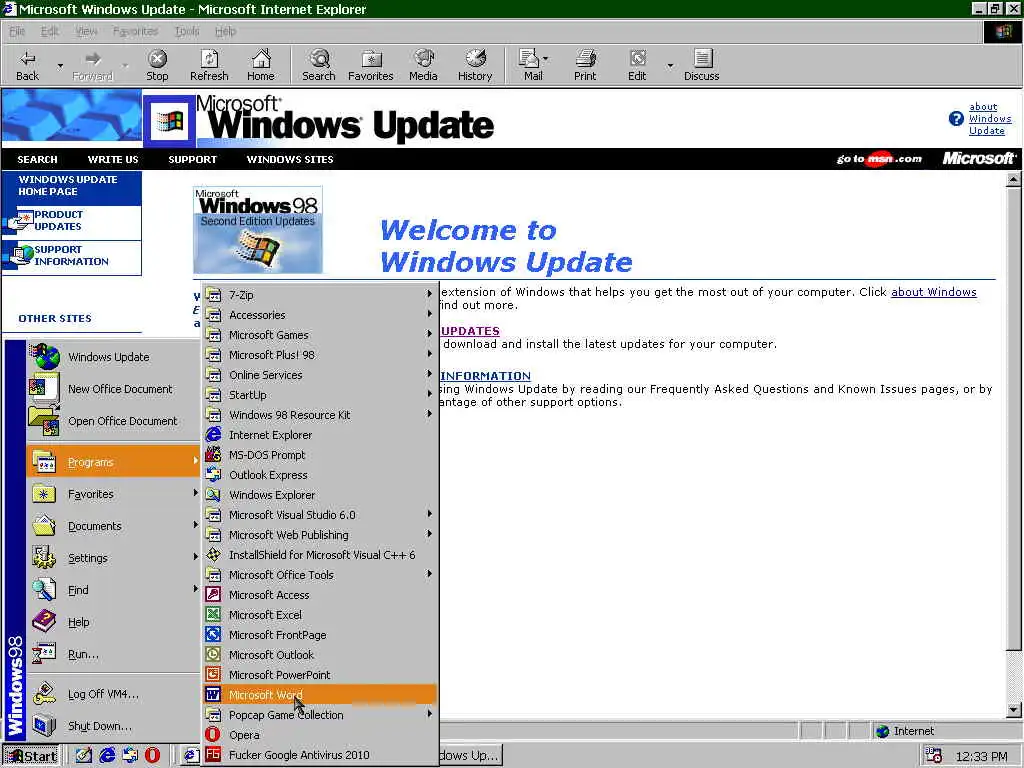Click the page scrollbar down arrow
The width and height of the screenshot is (1024, 768).
(x=1014, y=710)
